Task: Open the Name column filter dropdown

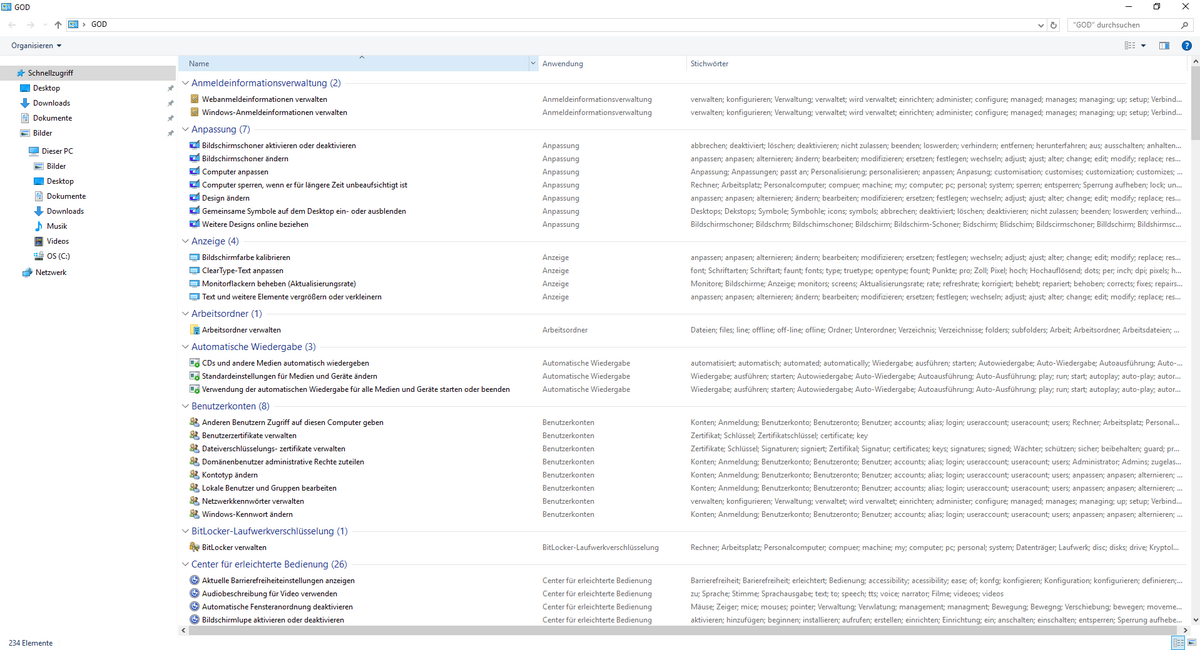Action: pyautogui.click(x=533, y=63)
